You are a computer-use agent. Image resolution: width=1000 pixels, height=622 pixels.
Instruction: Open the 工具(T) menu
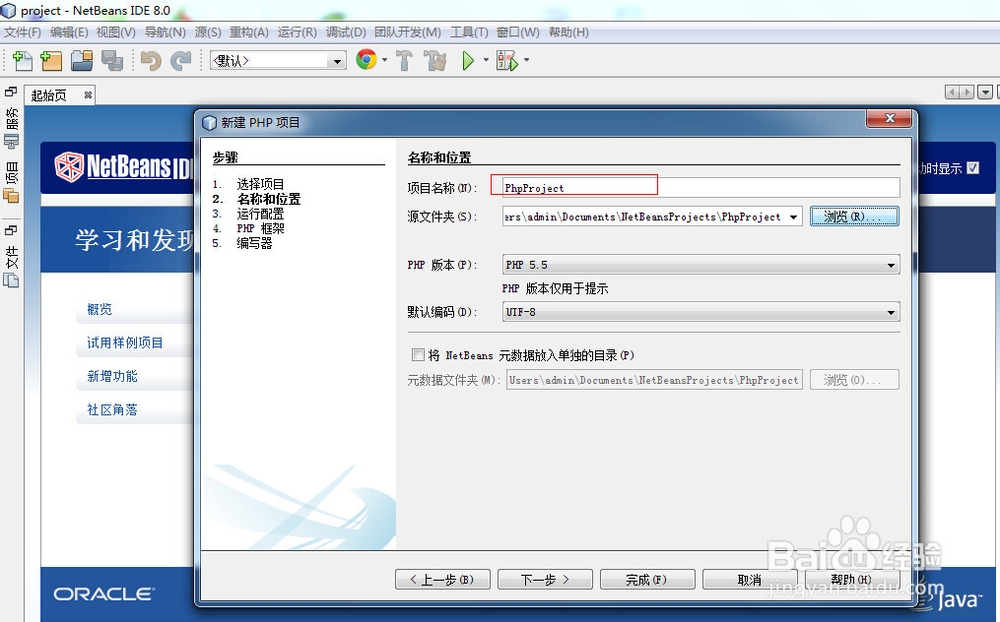pos(469,32)
